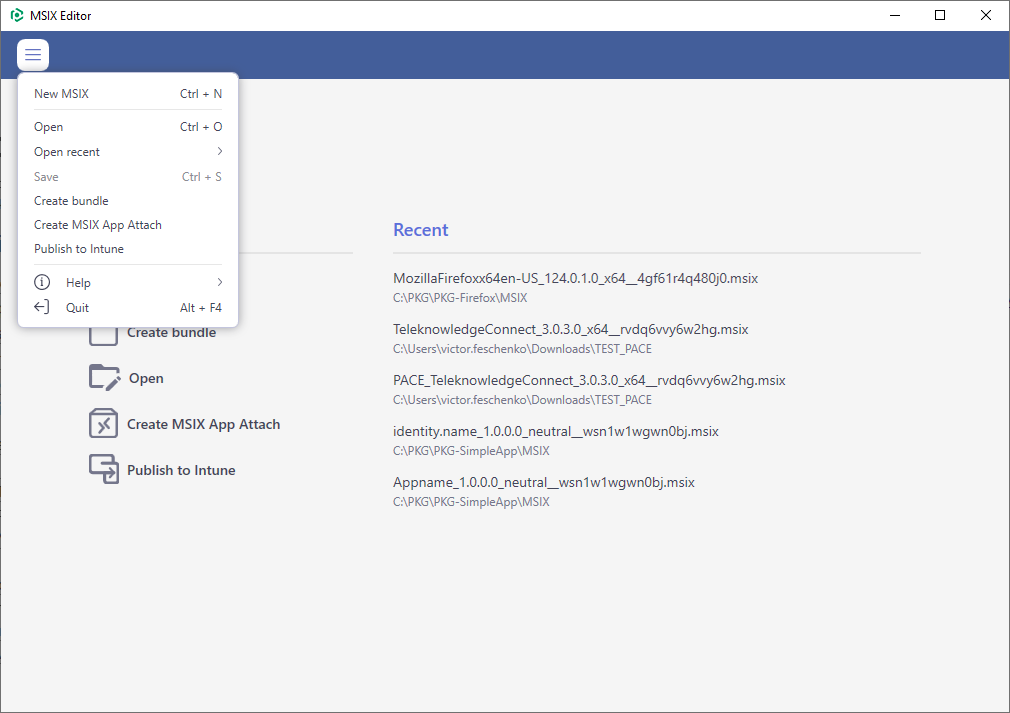
Task: Click Create bundle on the start page
Action: (x=171, y=333)
